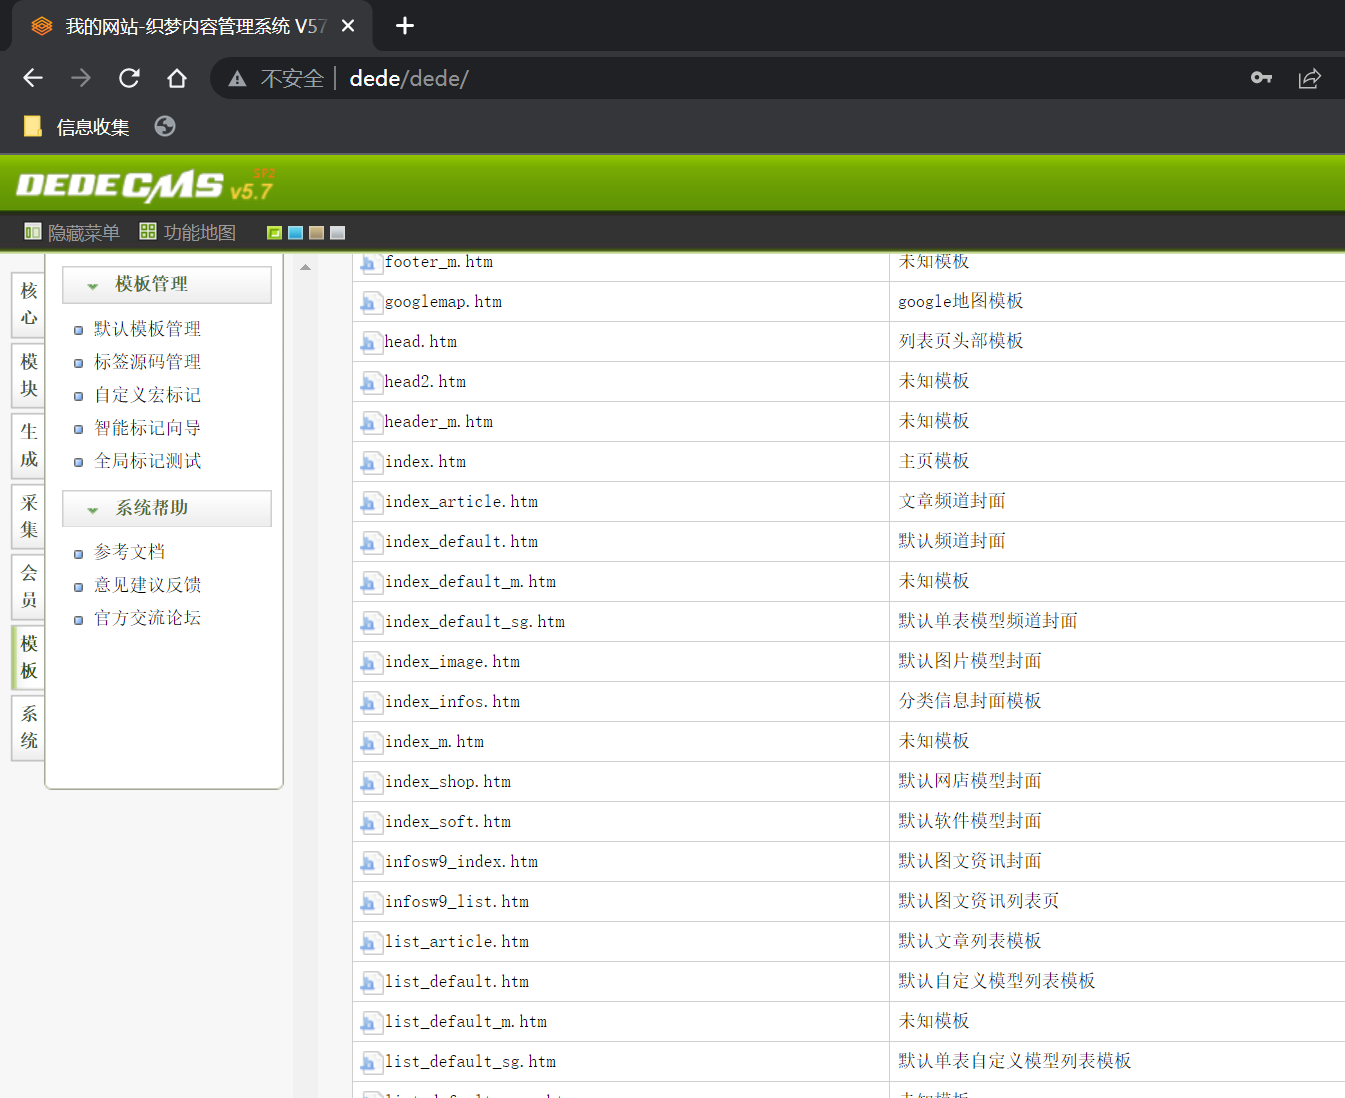This screenshot has height=1098, width=1345.
Task: Open the 信息收集 bookmark folder
Action: coord(77,127)
